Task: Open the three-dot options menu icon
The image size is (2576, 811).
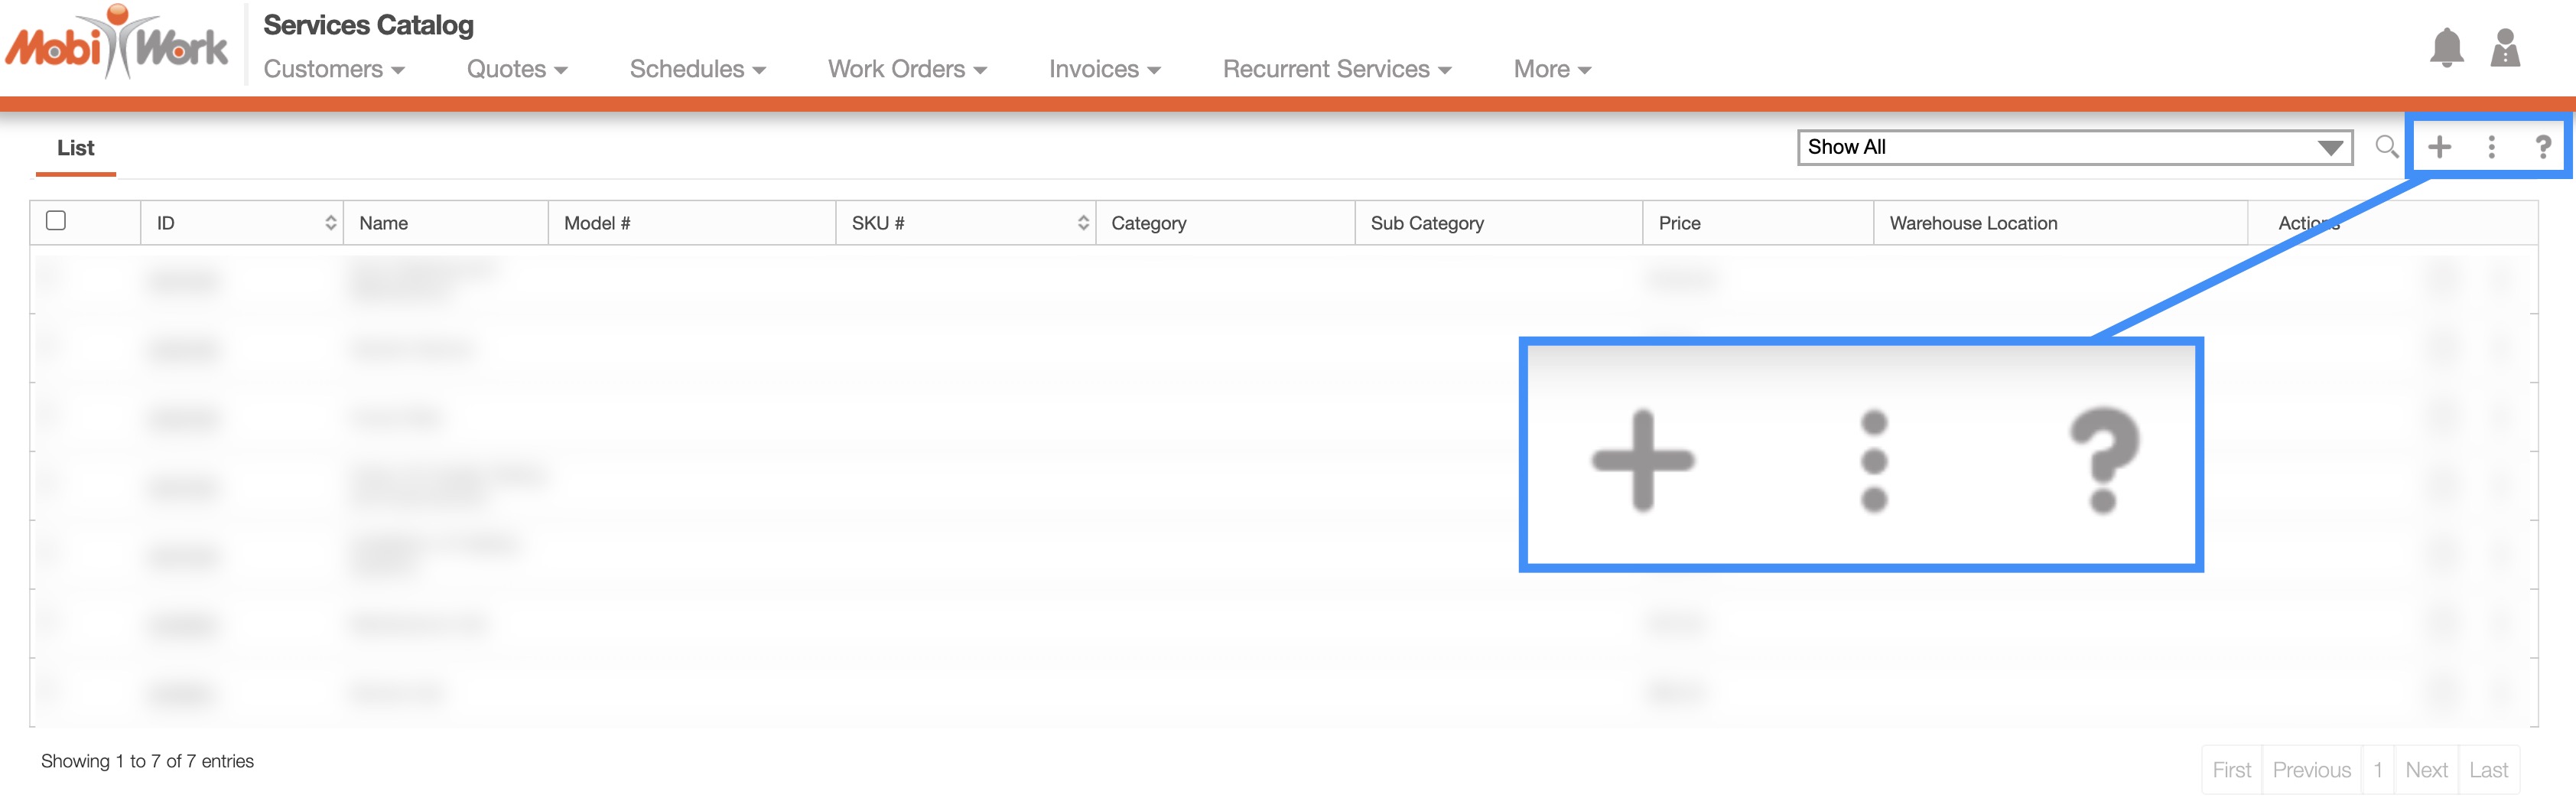Action: click(x=2491, y=147)
